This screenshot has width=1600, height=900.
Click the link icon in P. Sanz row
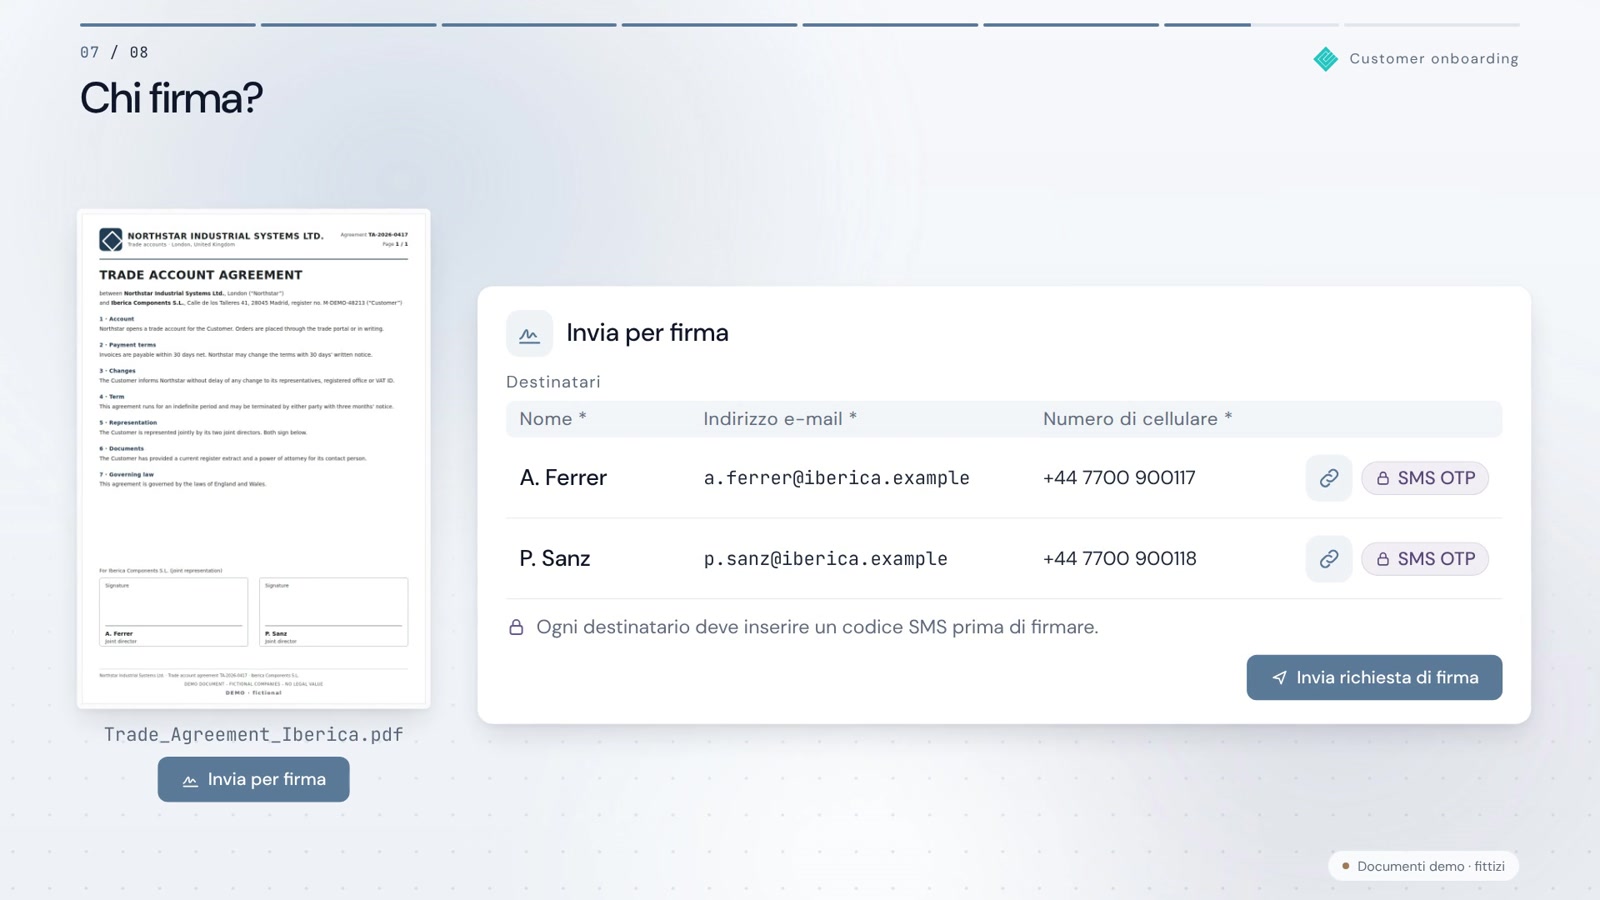point(1328,559)
